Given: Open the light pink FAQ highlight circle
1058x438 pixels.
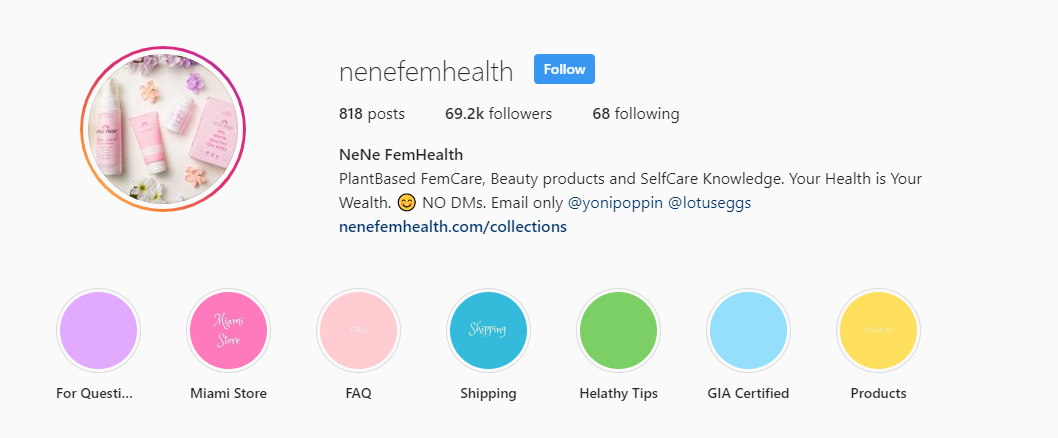Looking at the screenshot, I should pyautogui.click(x=358, y=330).
